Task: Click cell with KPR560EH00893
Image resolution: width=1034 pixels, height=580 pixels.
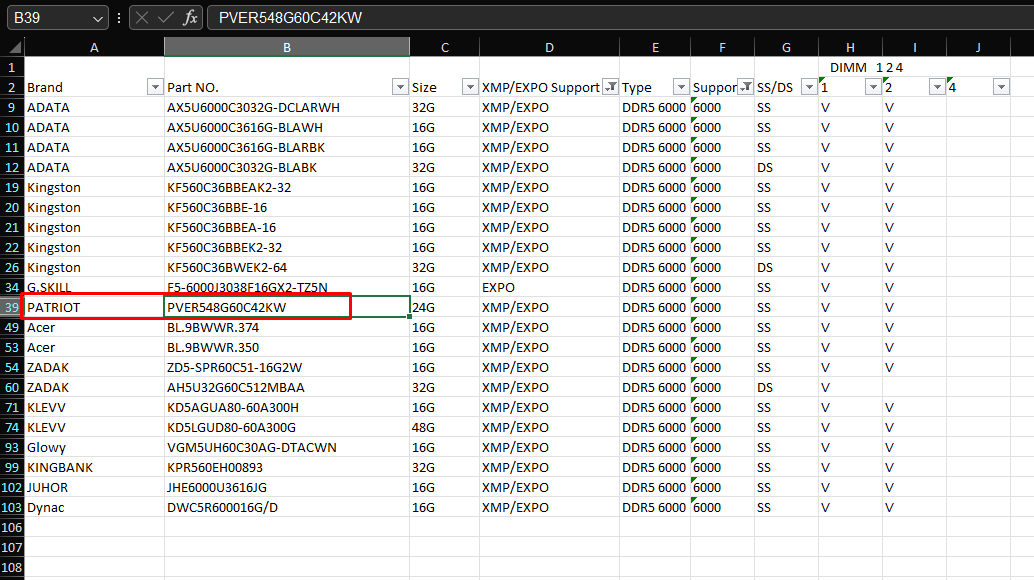Action: click(x=287, y=467)
